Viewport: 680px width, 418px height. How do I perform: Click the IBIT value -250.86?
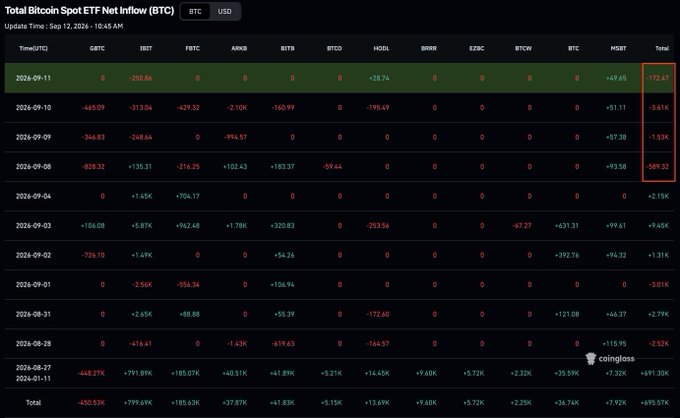pyautogui.click(x=141, y=78)
